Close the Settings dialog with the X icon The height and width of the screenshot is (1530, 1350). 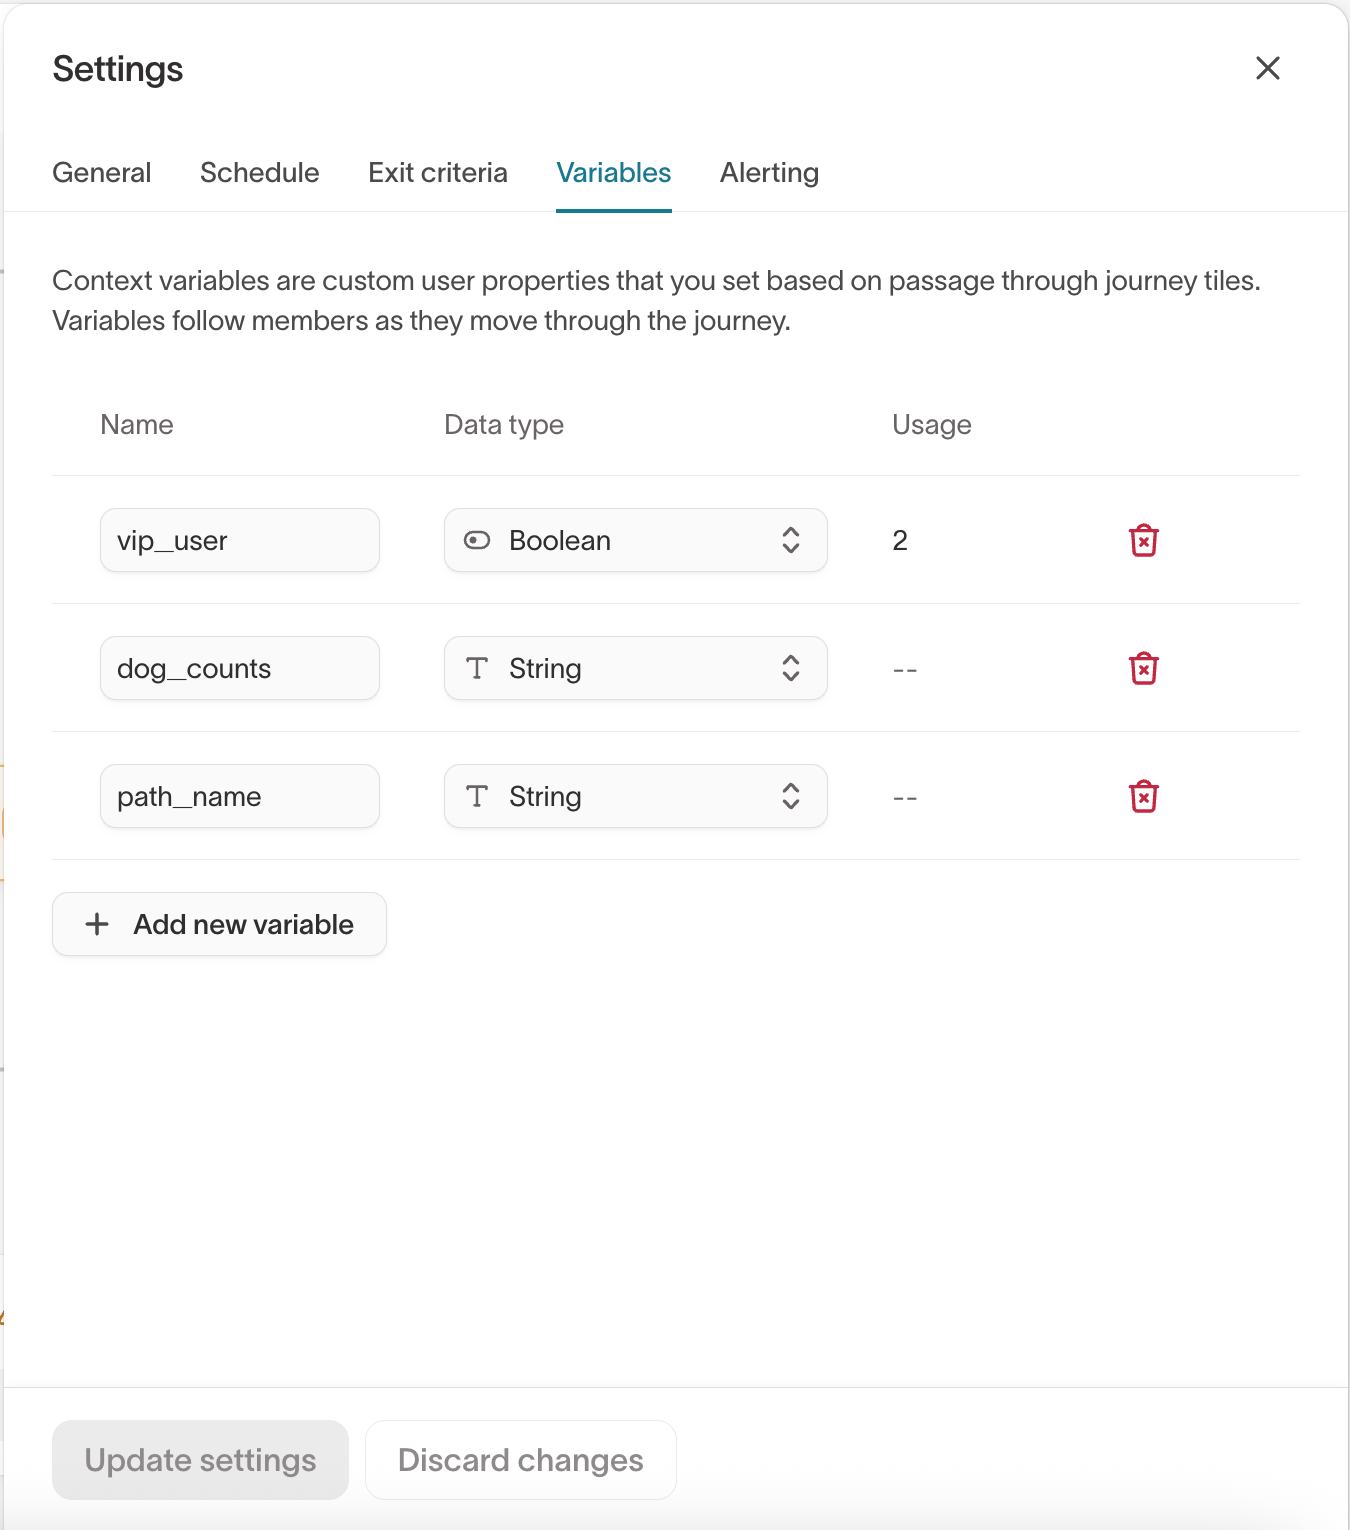[x=1267, y=68]
